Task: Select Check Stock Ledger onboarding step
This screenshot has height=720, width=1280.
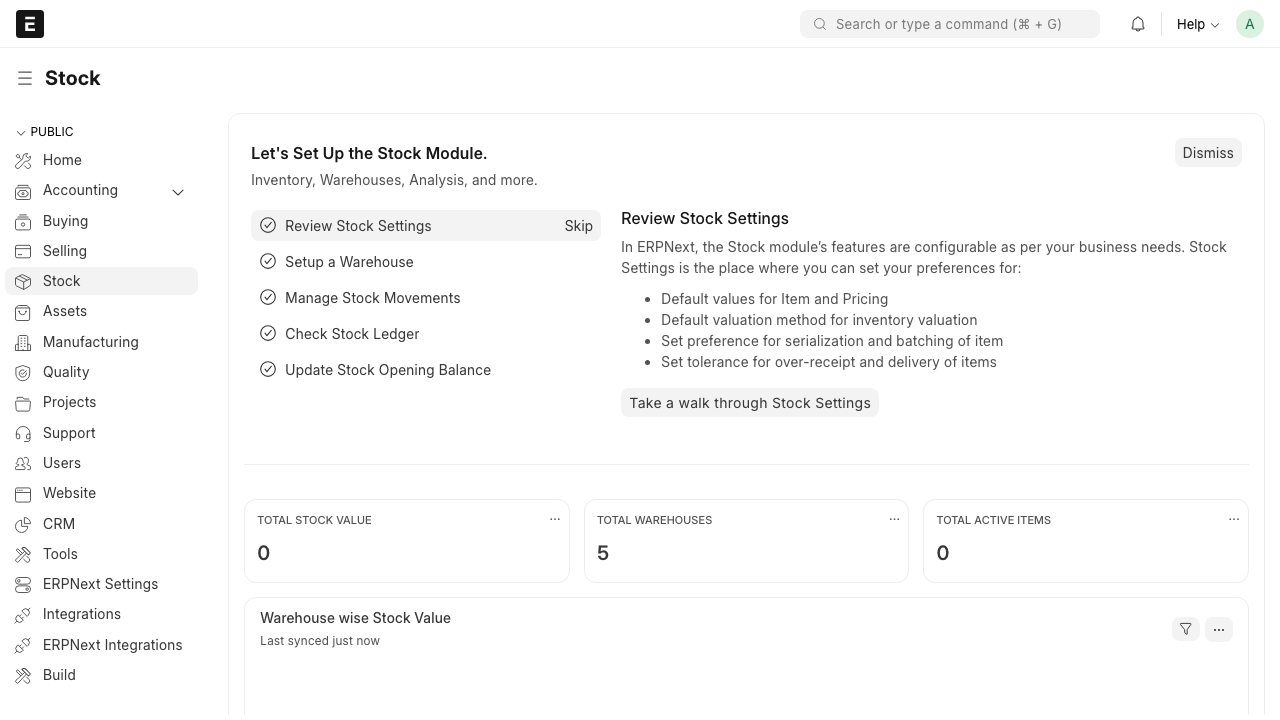Action: [x=426, y=334]
